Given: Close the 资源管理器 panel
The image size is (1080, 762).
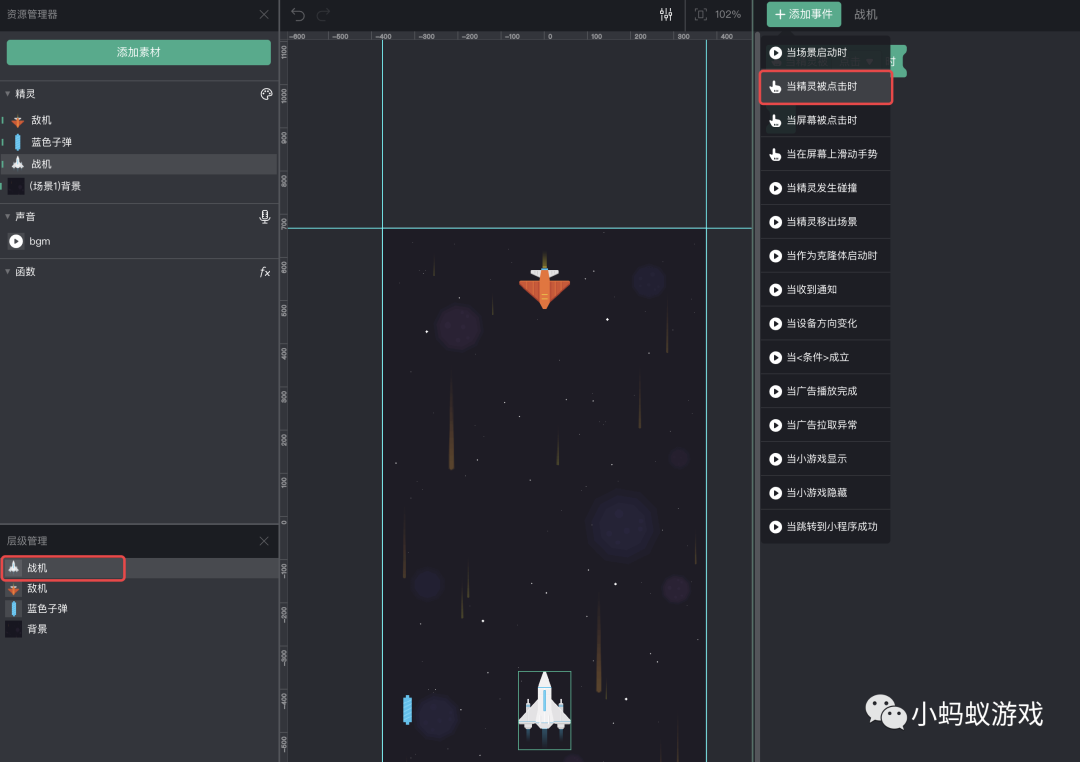Looking at the screenshot, I should tap(264, 14).
